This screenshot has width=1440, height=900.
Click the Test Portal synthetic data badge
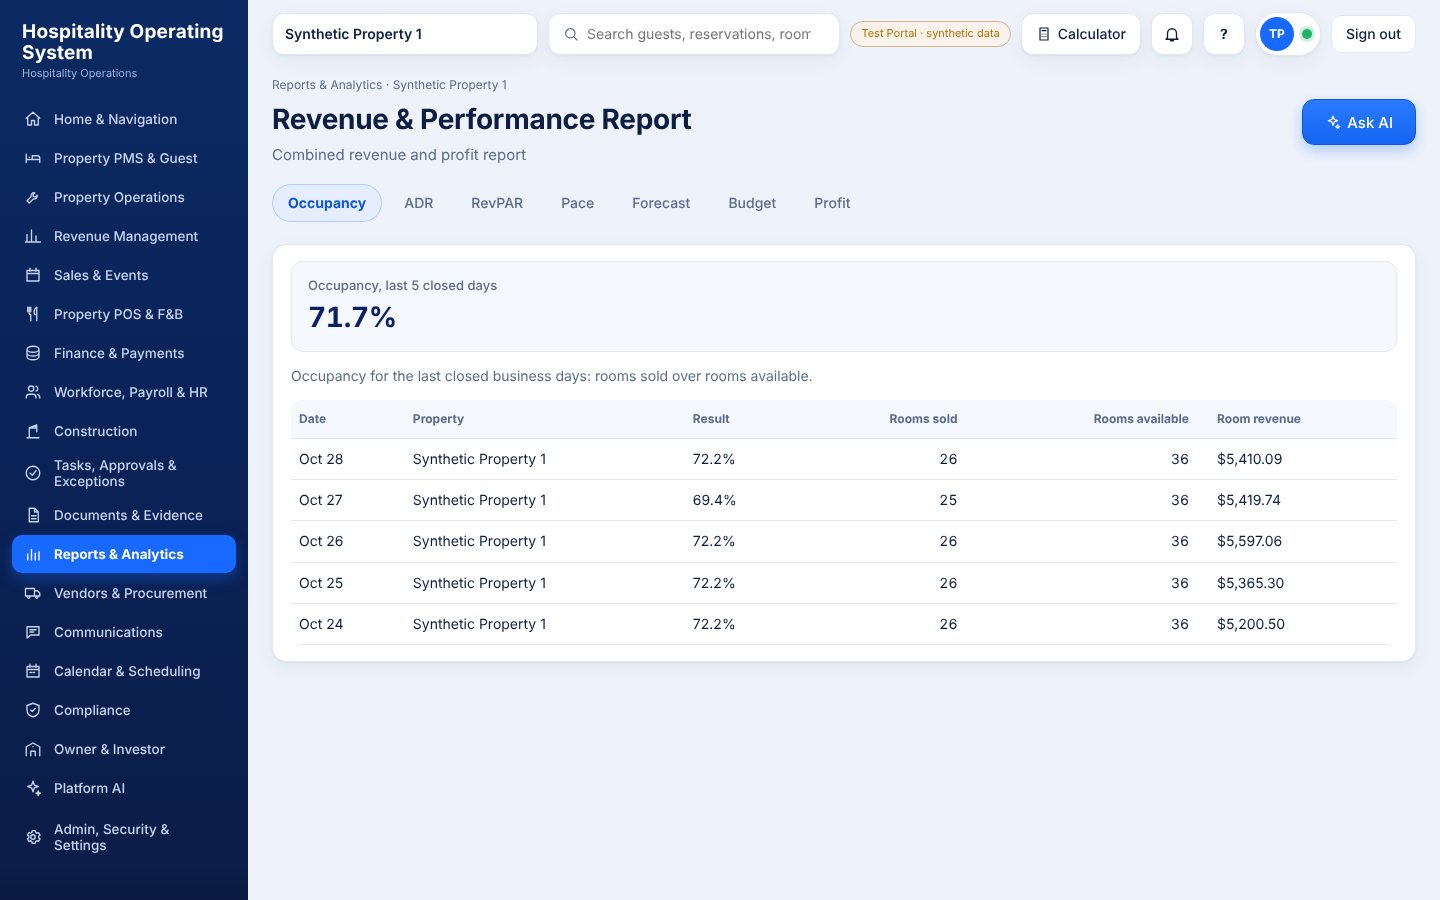click(x=930, y=34)
